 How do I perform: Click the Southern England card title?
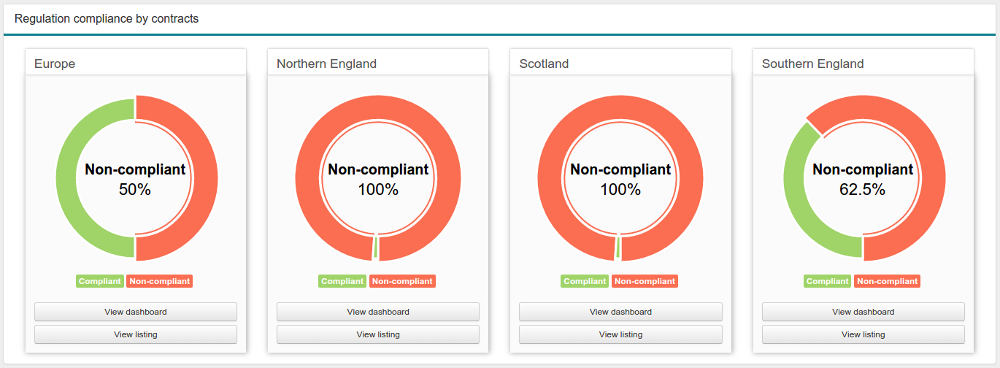tap(813, 64)
